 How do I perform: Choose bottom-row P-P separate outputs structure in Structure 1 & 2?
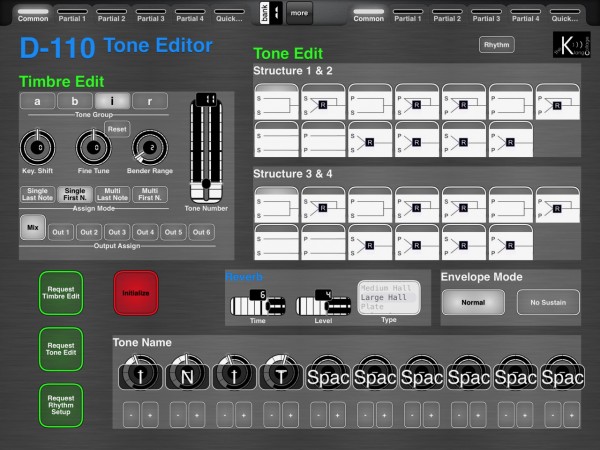coord(323,139)
